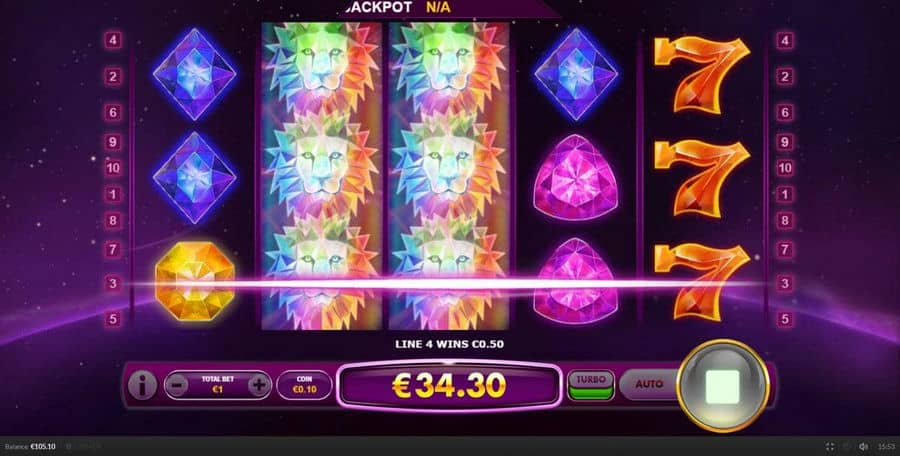
Task: Click the yellow octagon gem symbol
Action: coord(195,281)
